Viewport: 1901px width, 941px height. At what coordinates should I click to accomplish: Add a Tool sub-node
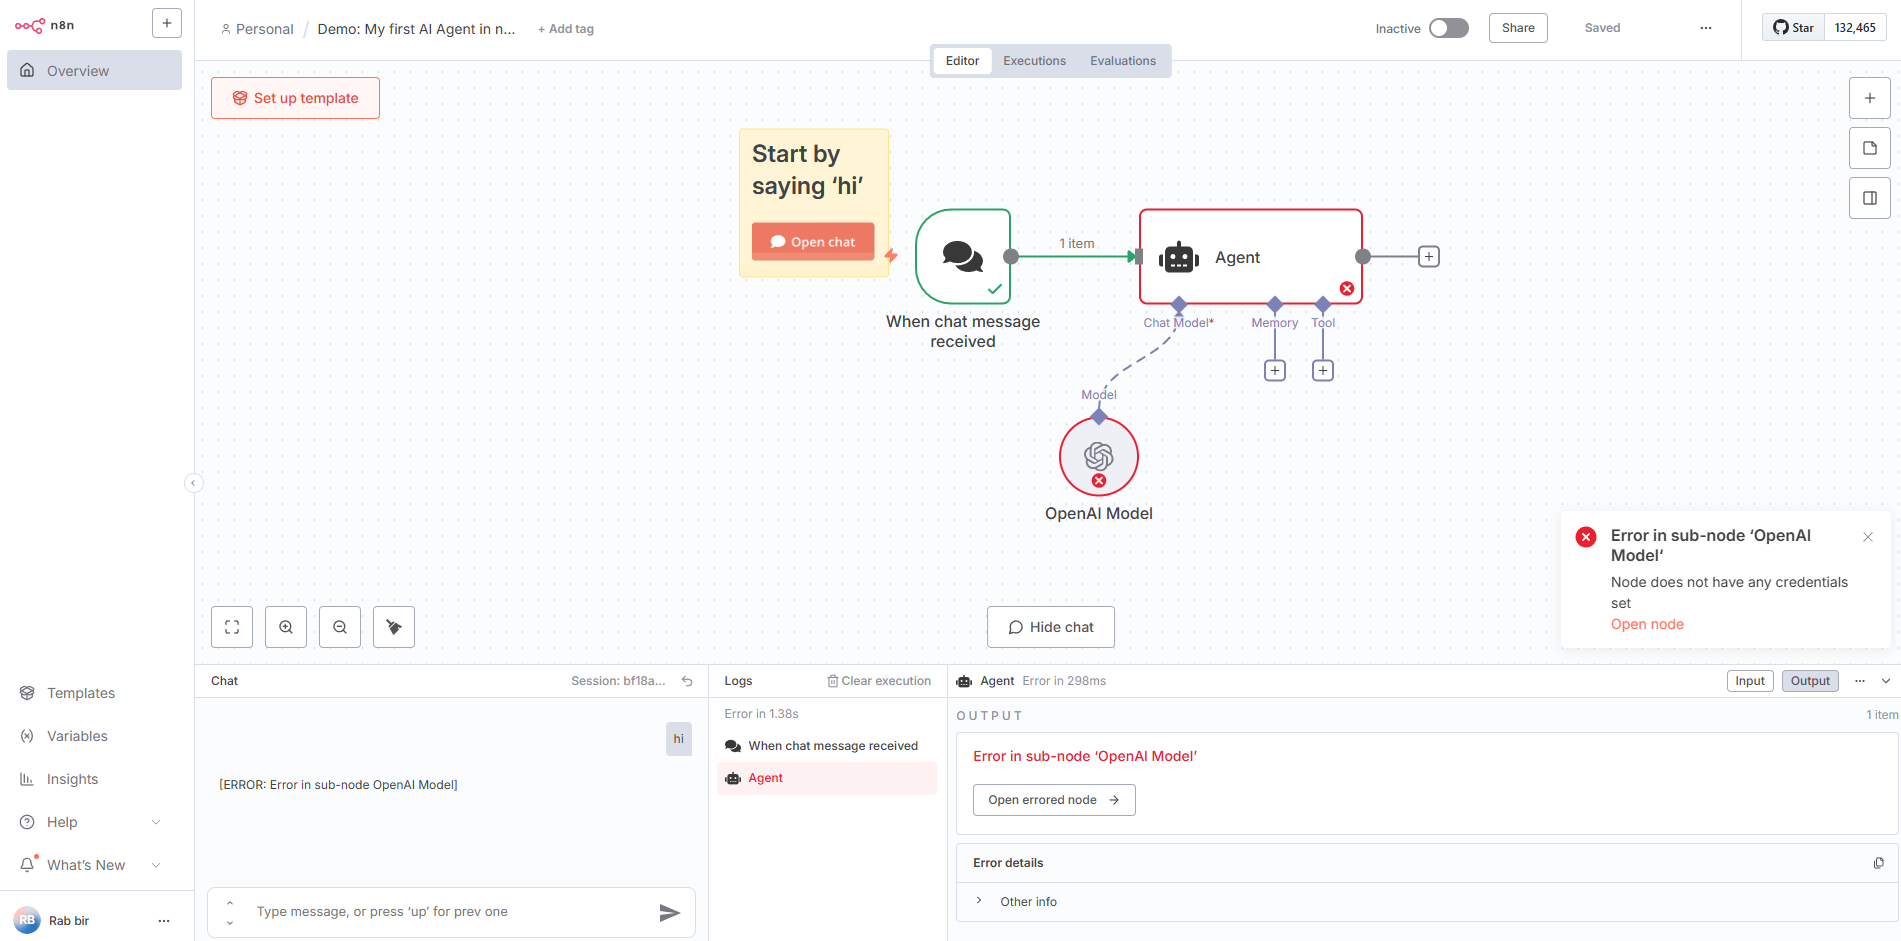tap(1323, 371)
